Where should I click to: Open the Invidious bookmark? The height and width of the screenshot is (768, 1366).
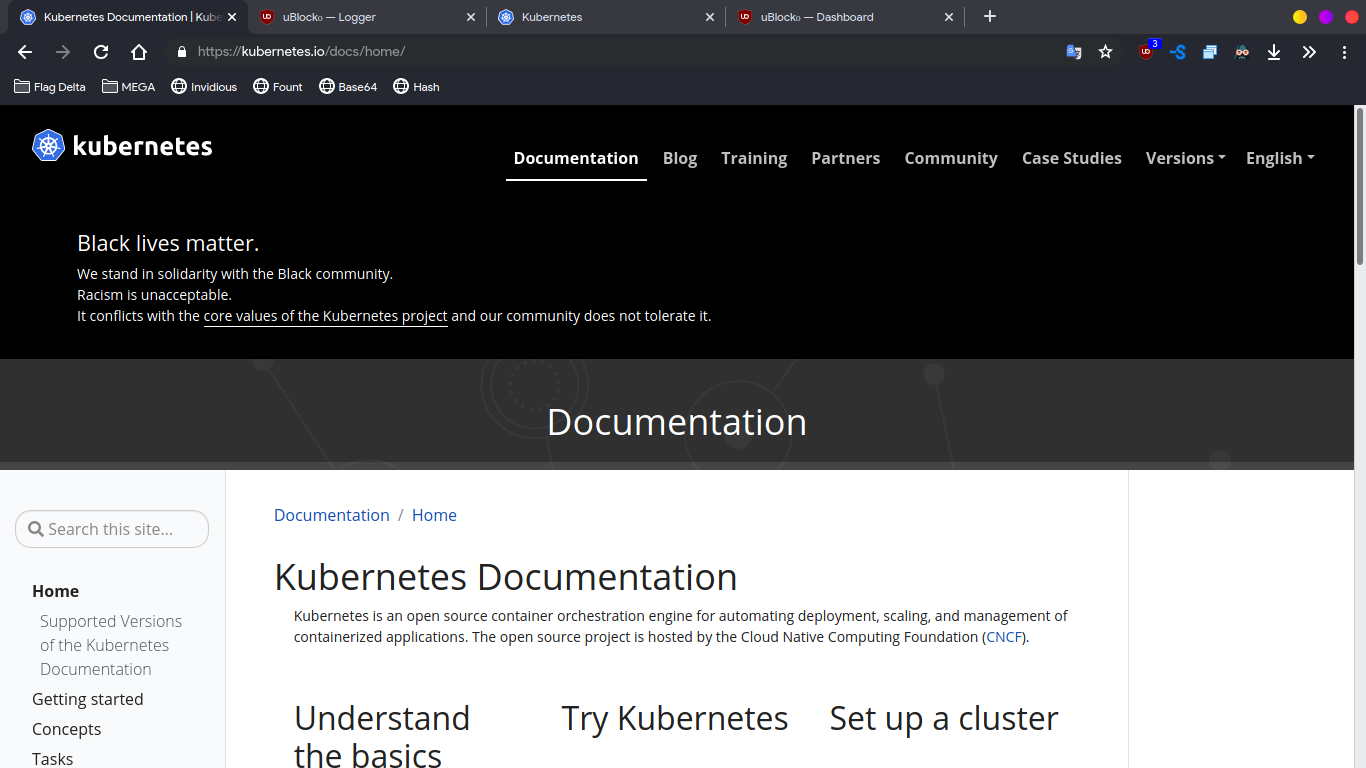(204, 87)
